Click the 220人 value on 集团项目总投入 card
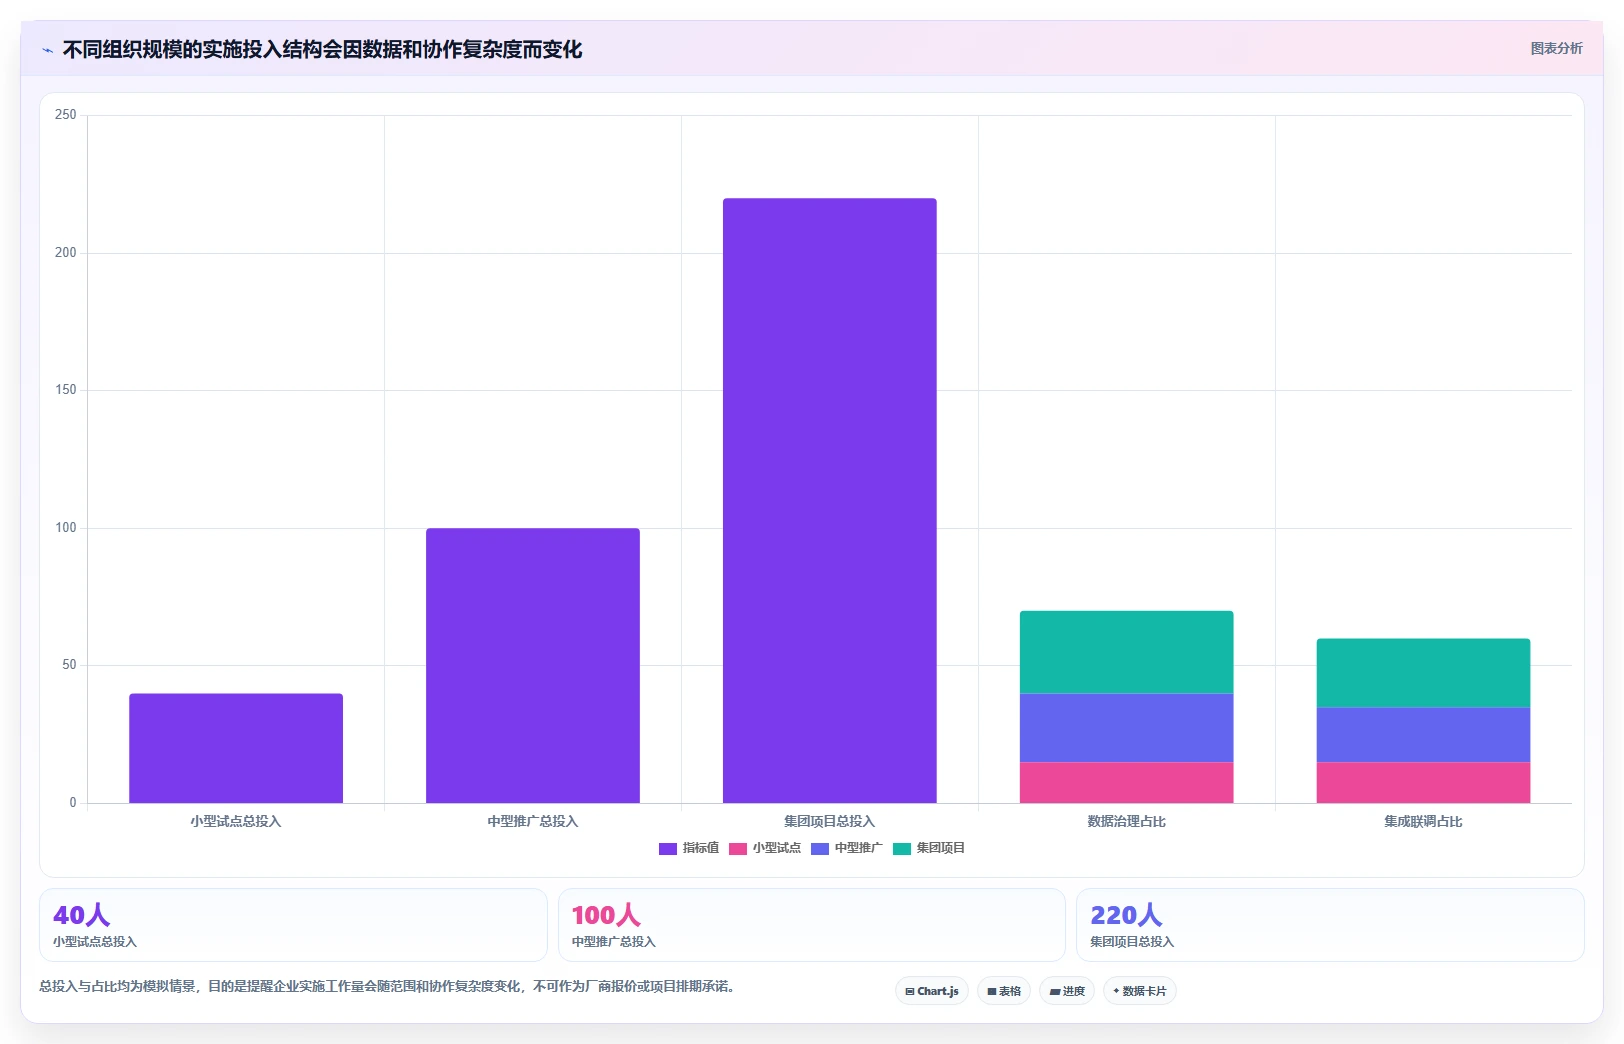Image resolution: width=1624 pixels, height=1044 pixels. pyautogui.click(x=1126, y=915)
